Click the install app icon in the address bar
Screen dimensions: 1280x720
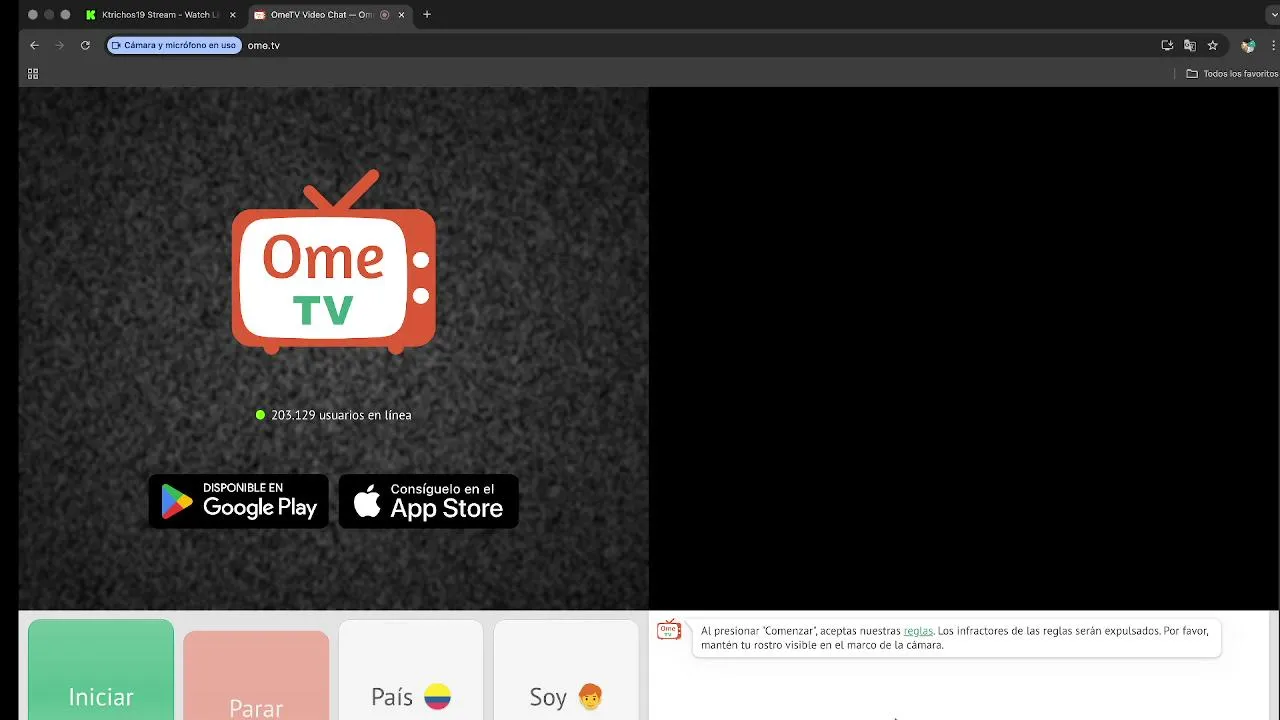click(1167, 45)
